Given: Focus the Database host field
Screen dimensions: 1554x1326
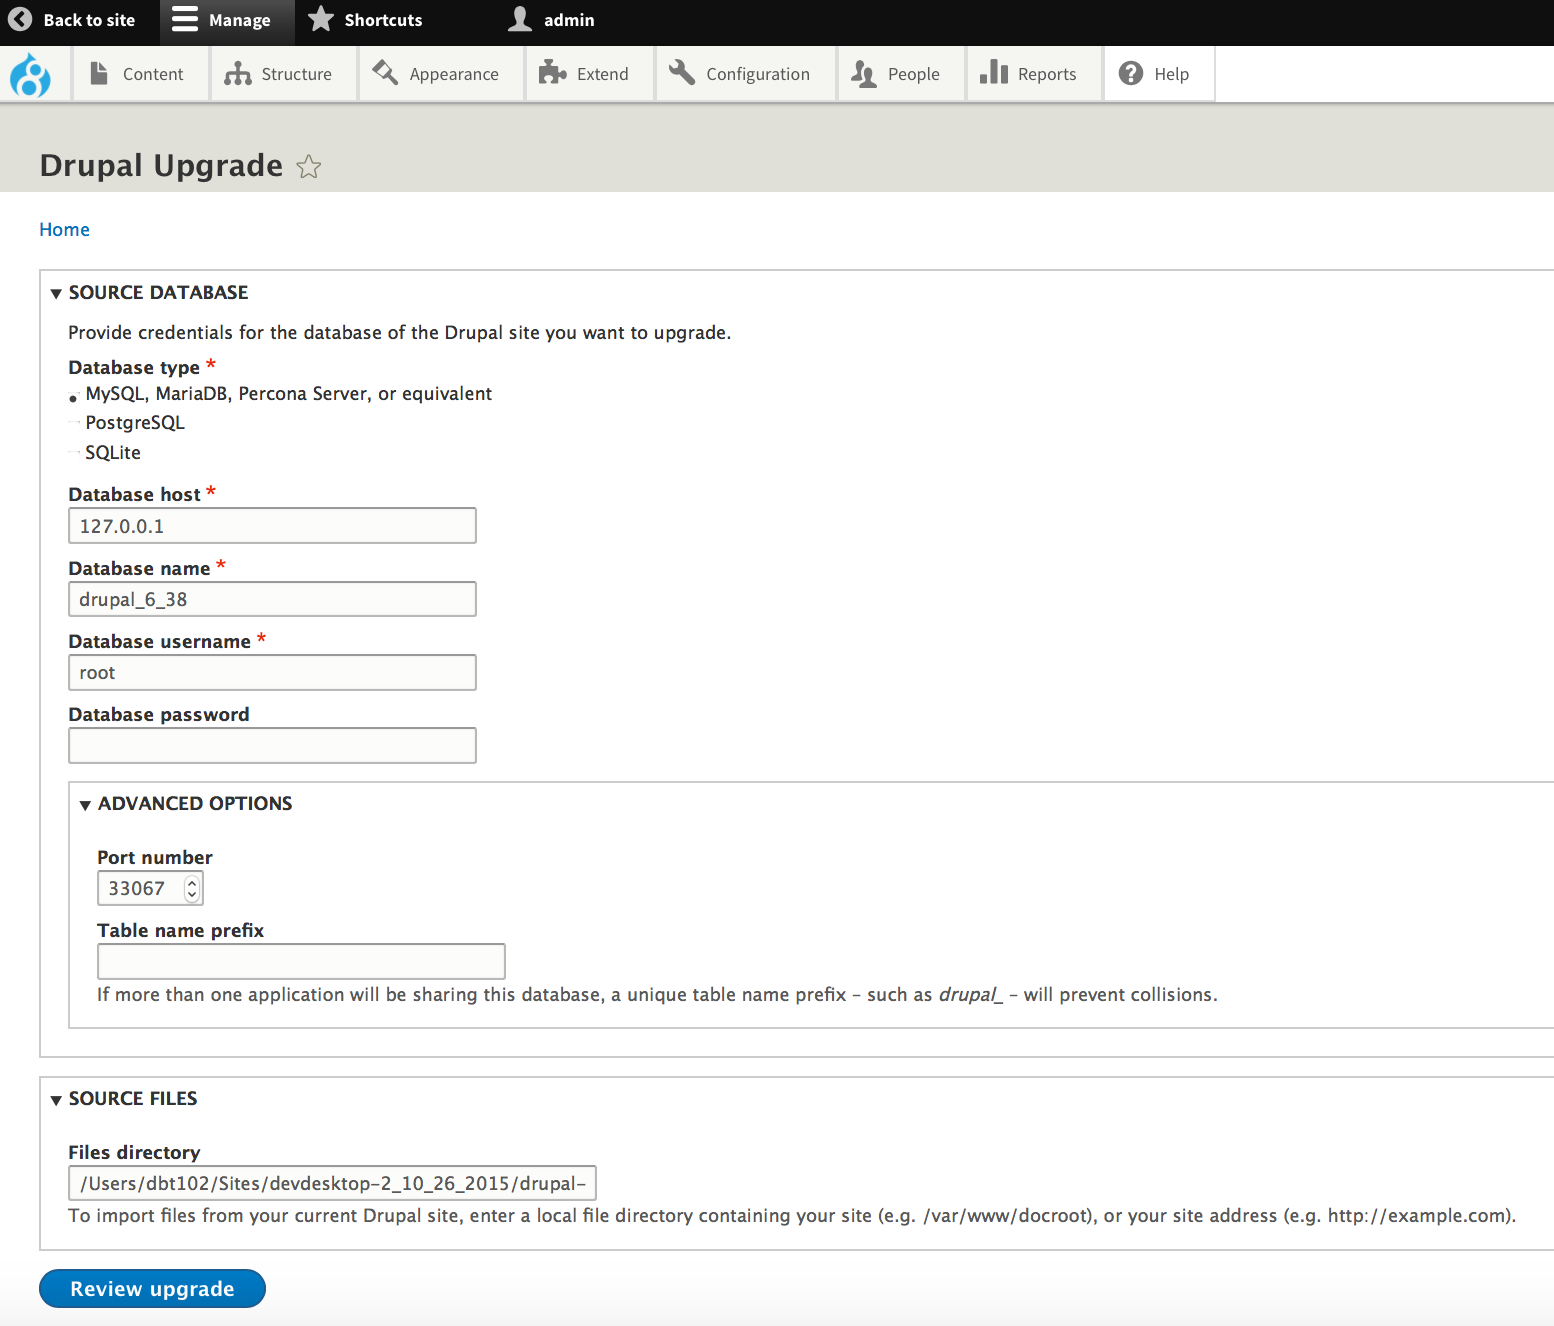Looking at the screenshot, I should point(272,526).
